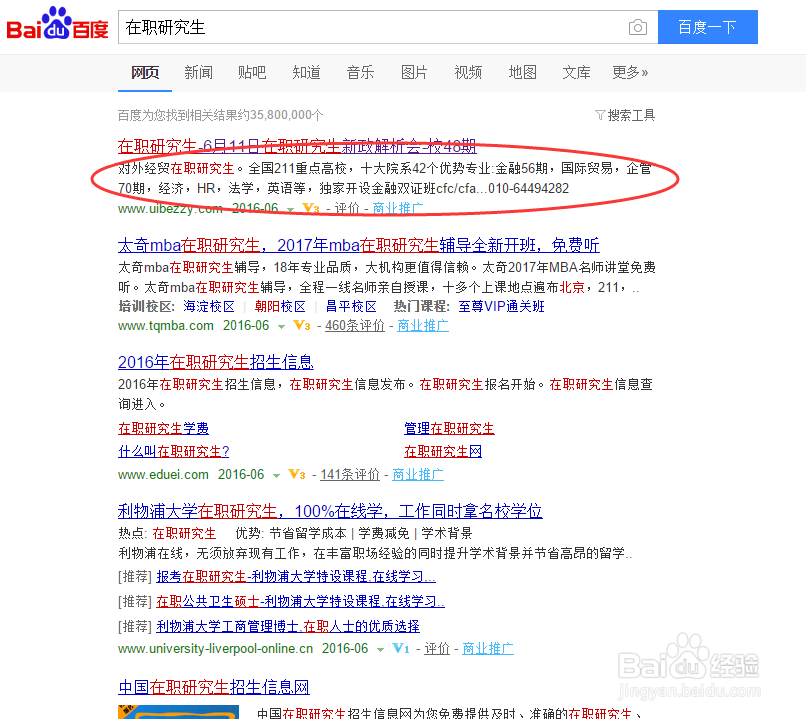Switch to the 新闻 tab

click(198, 72)
